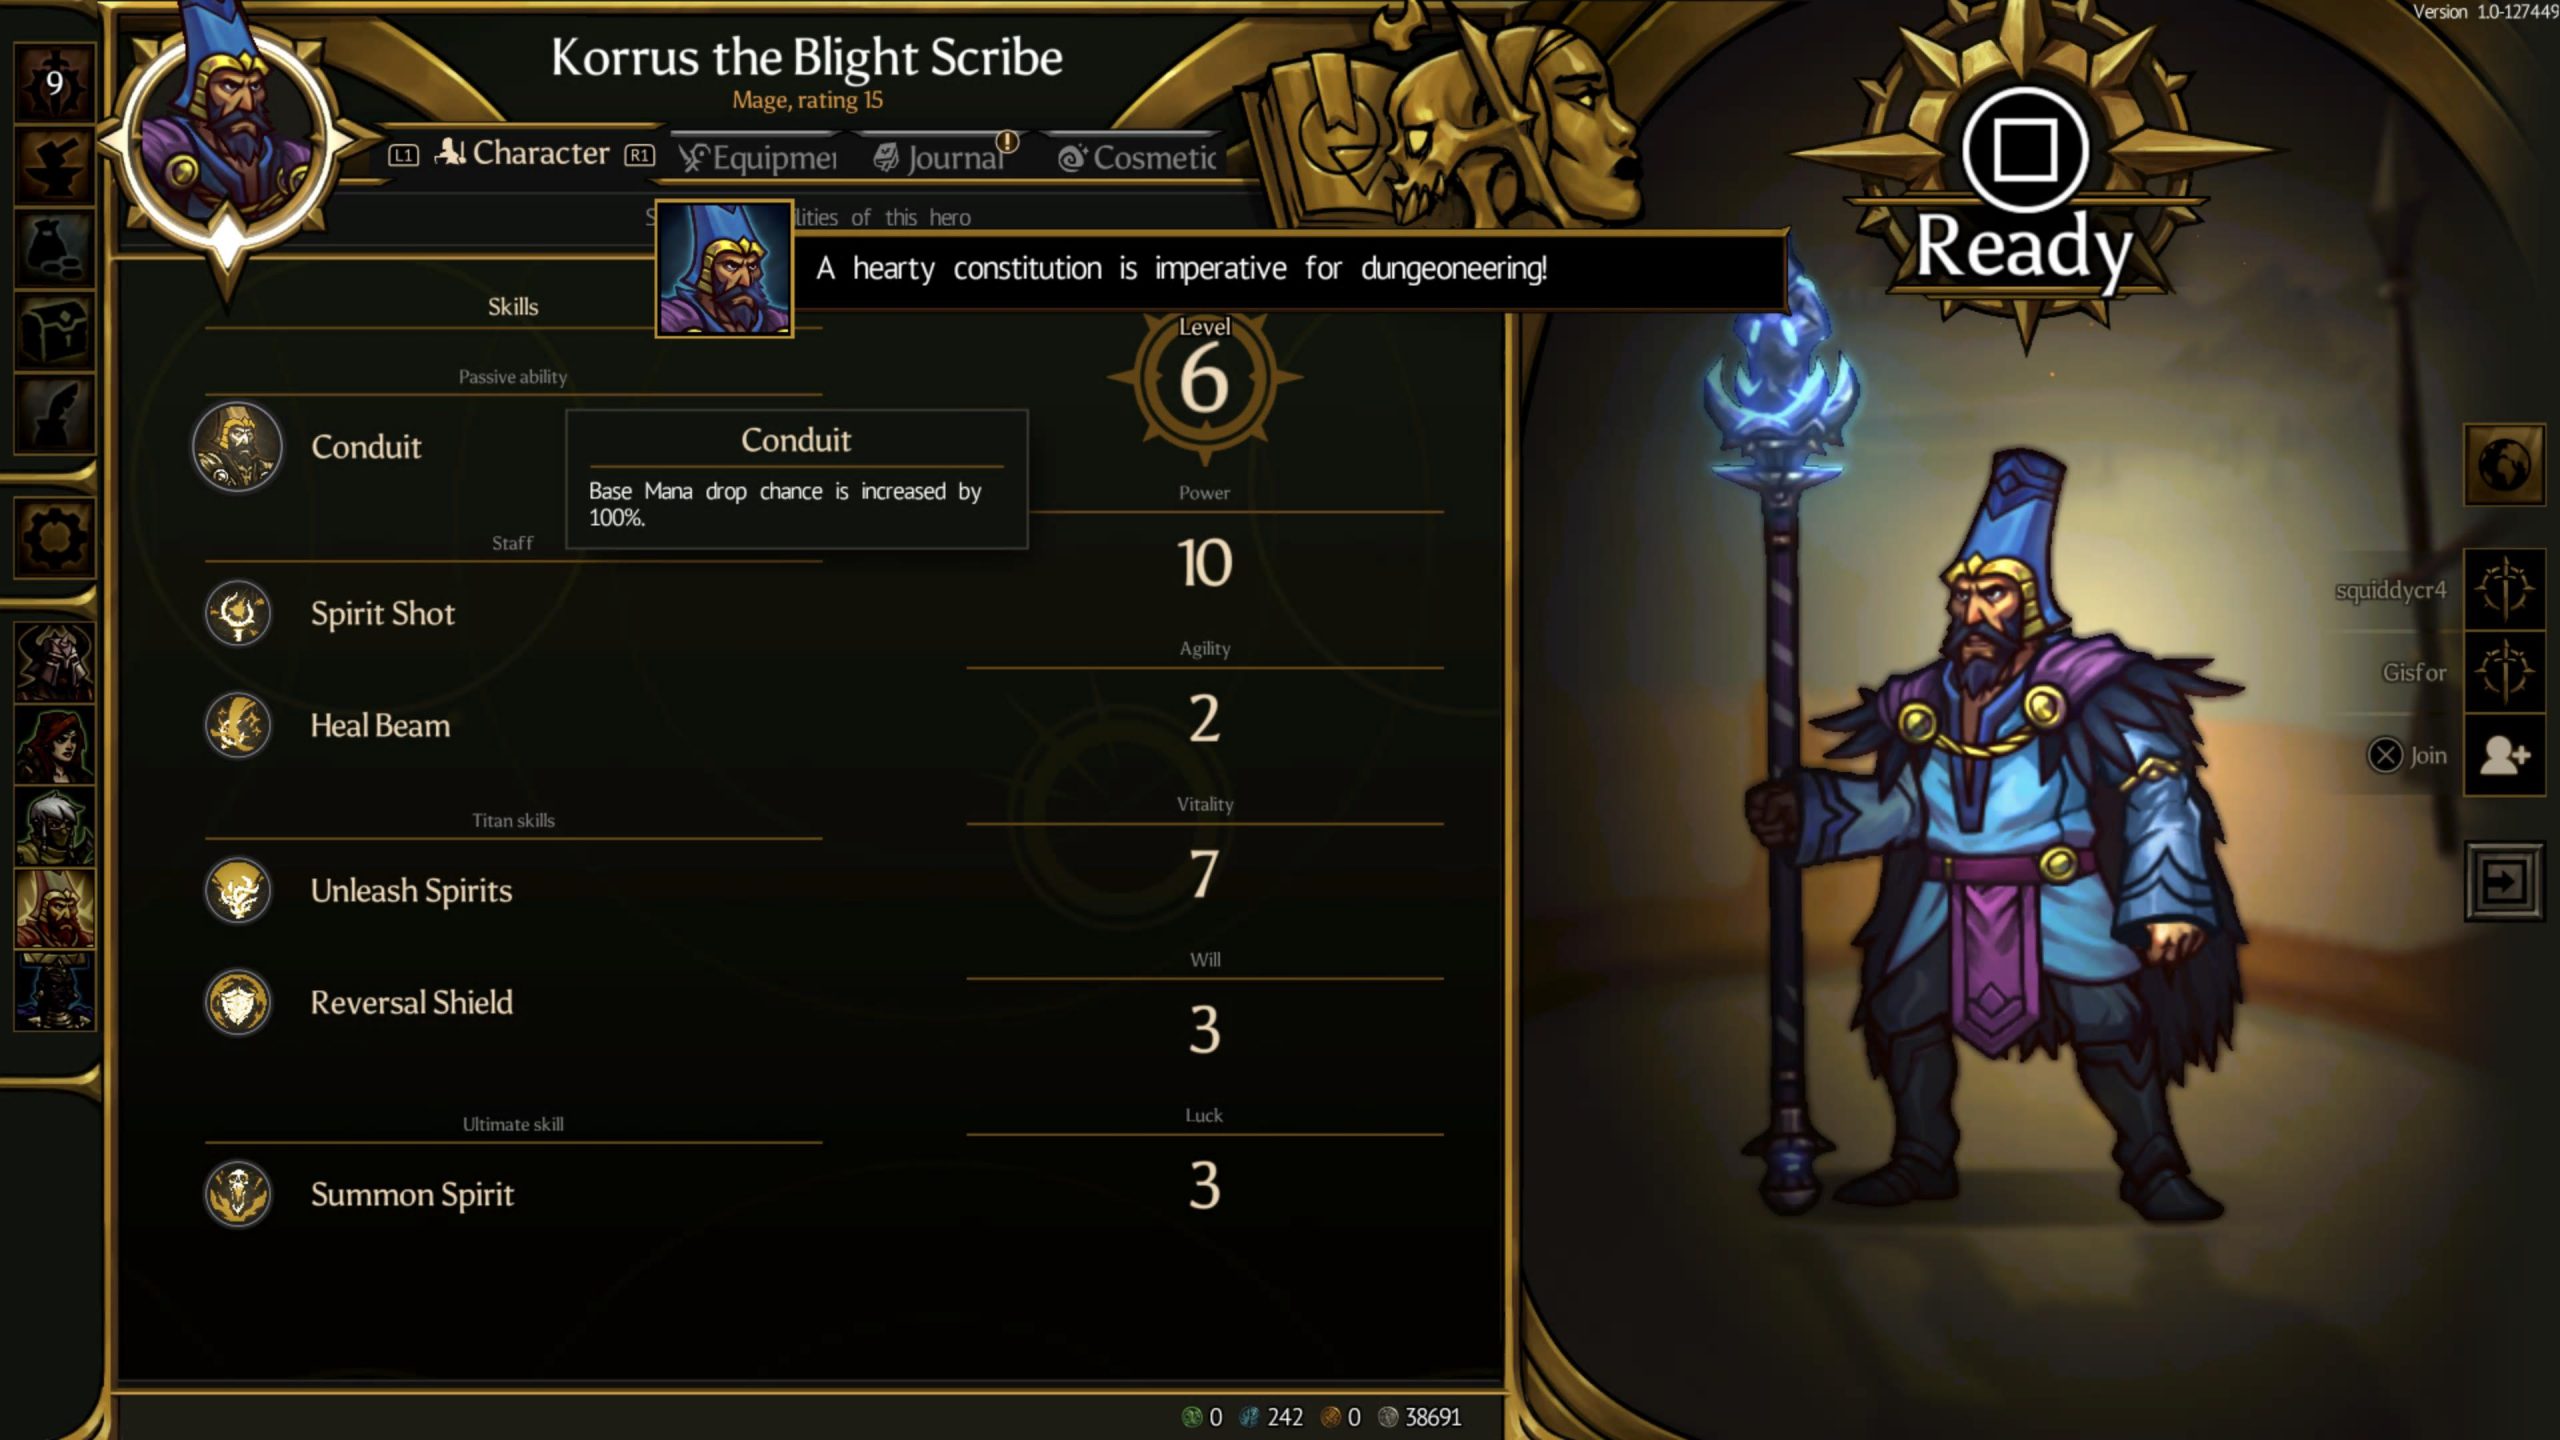This screenshot has height=1440, width=2560.
Task: Open the globe icon on right edge
Action: [x=2504, y=465]
